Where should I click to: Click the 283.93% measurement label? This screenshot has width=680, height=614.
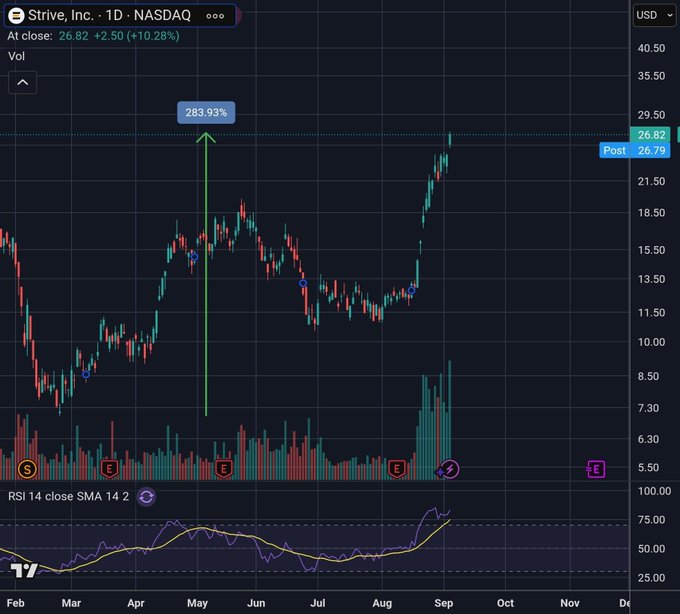click(206, 113)
